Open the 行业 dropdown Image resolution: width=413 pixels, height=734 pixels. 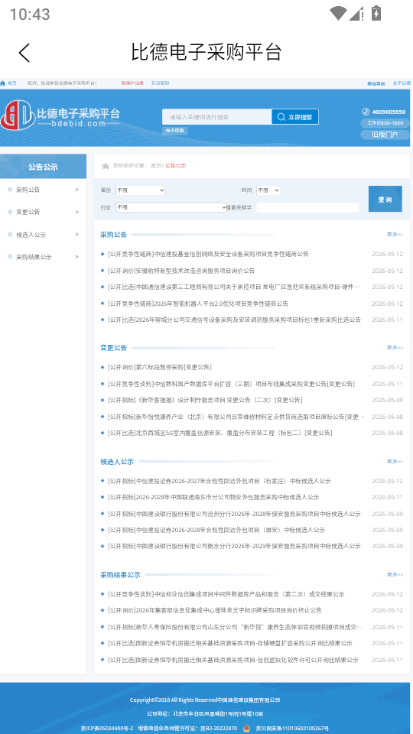click(x=171, y=207)
